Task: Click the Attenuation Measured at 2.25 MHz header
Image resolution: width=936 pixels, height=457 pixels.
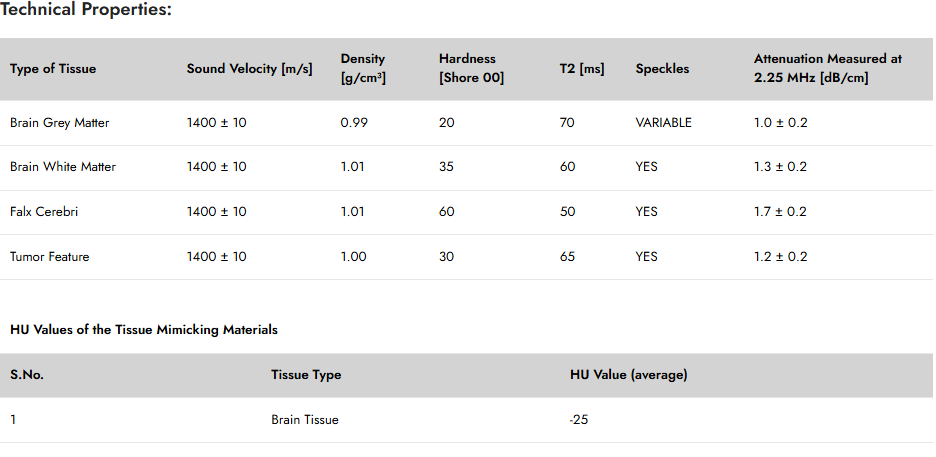Action: pos(828,69)
